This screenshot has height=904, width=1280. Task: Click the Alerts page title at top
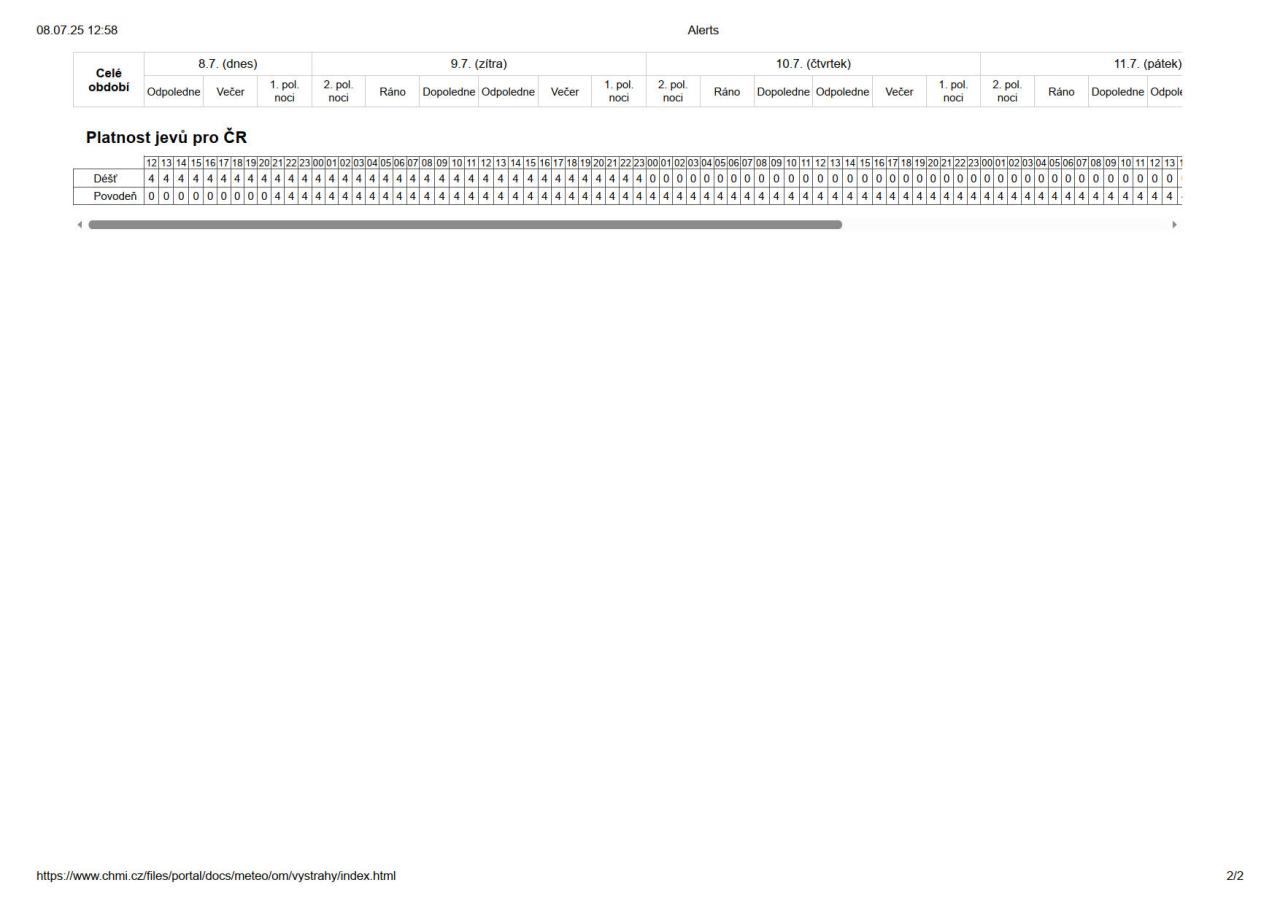click(x=703, y=30)
